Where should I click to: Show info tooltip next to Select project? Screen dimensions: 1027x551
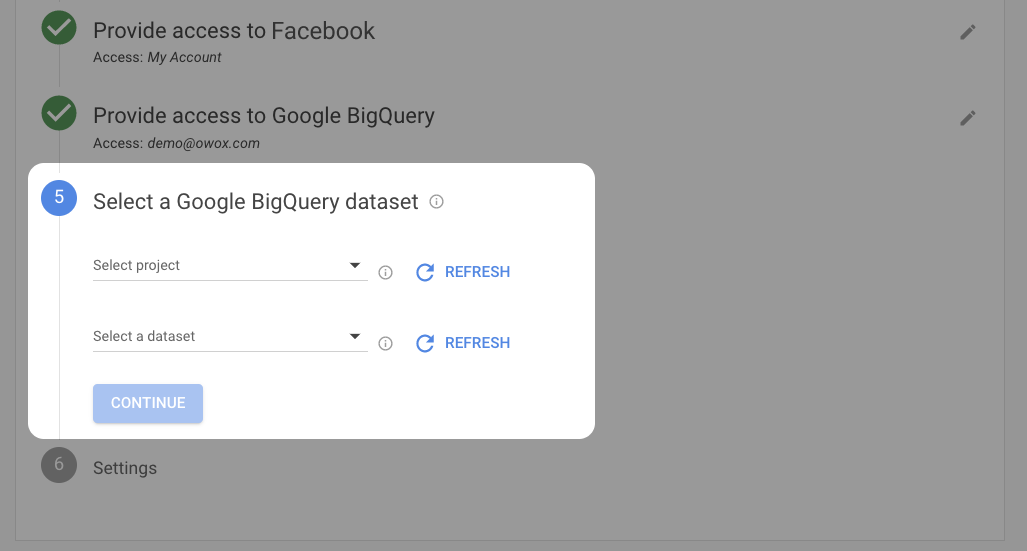pyautogui.click(x=385, y=273)
